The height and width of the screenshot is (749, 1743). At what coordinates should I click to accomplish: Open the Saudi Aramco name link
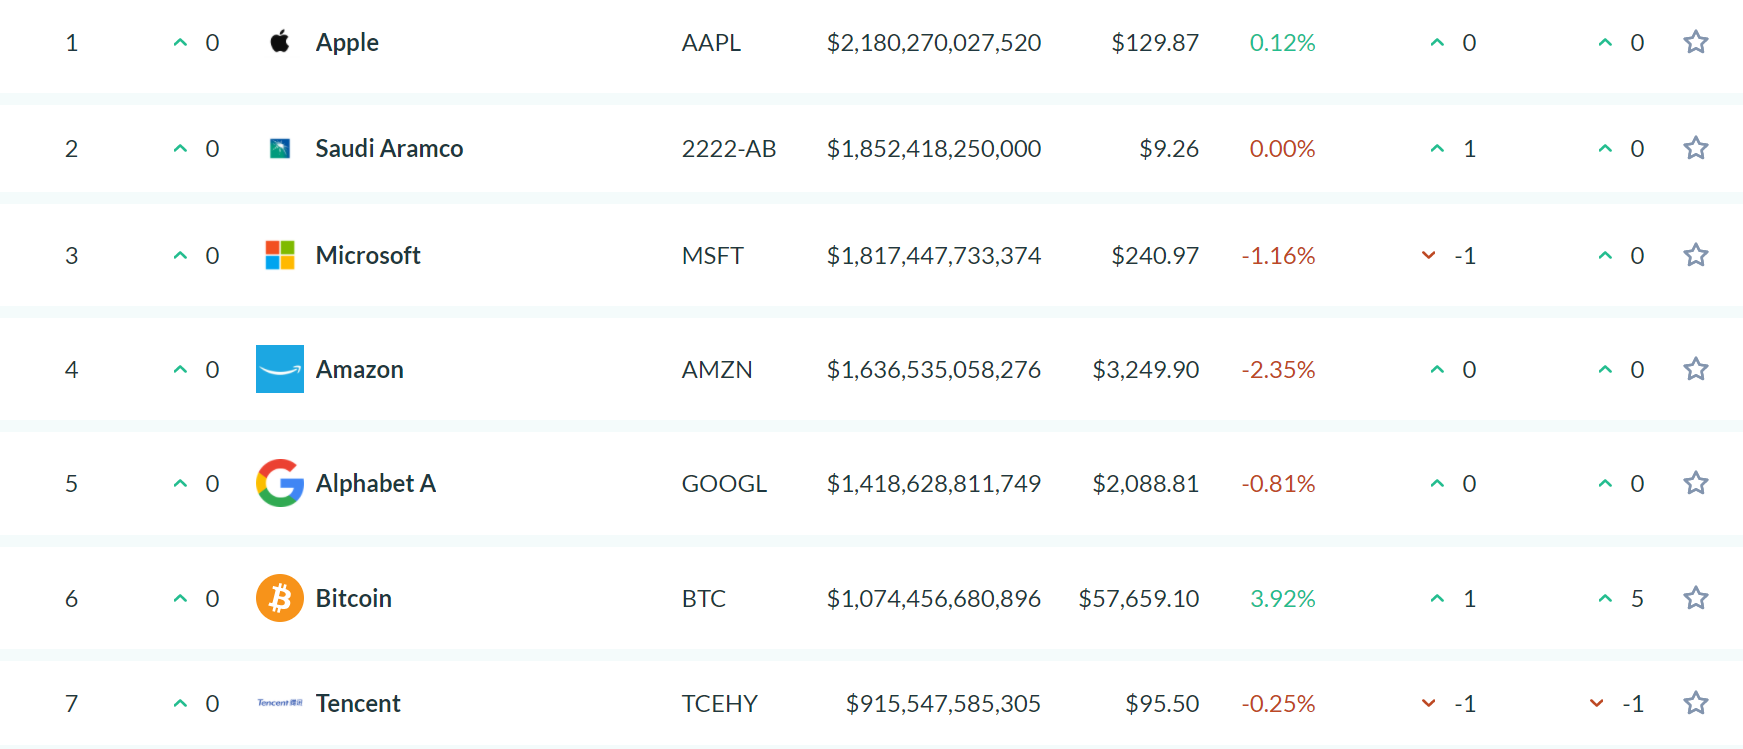pos(389,148)
